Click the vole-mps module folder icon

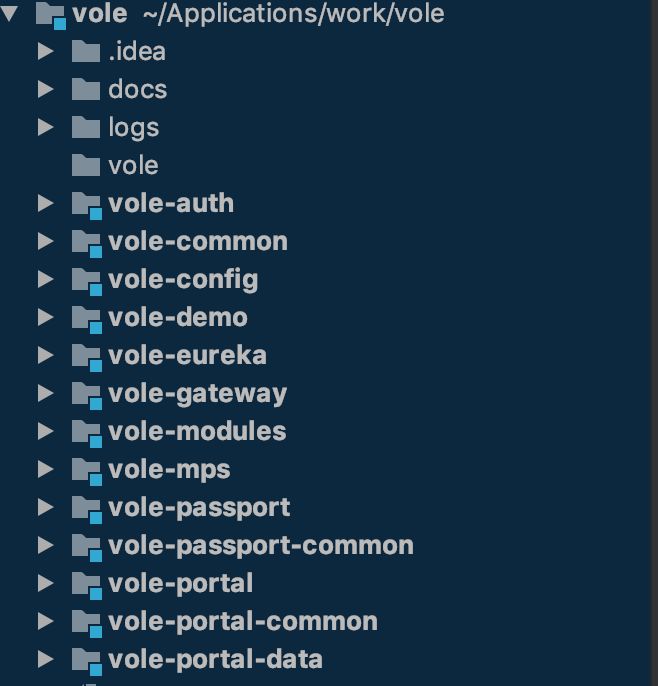click(87, 470)
